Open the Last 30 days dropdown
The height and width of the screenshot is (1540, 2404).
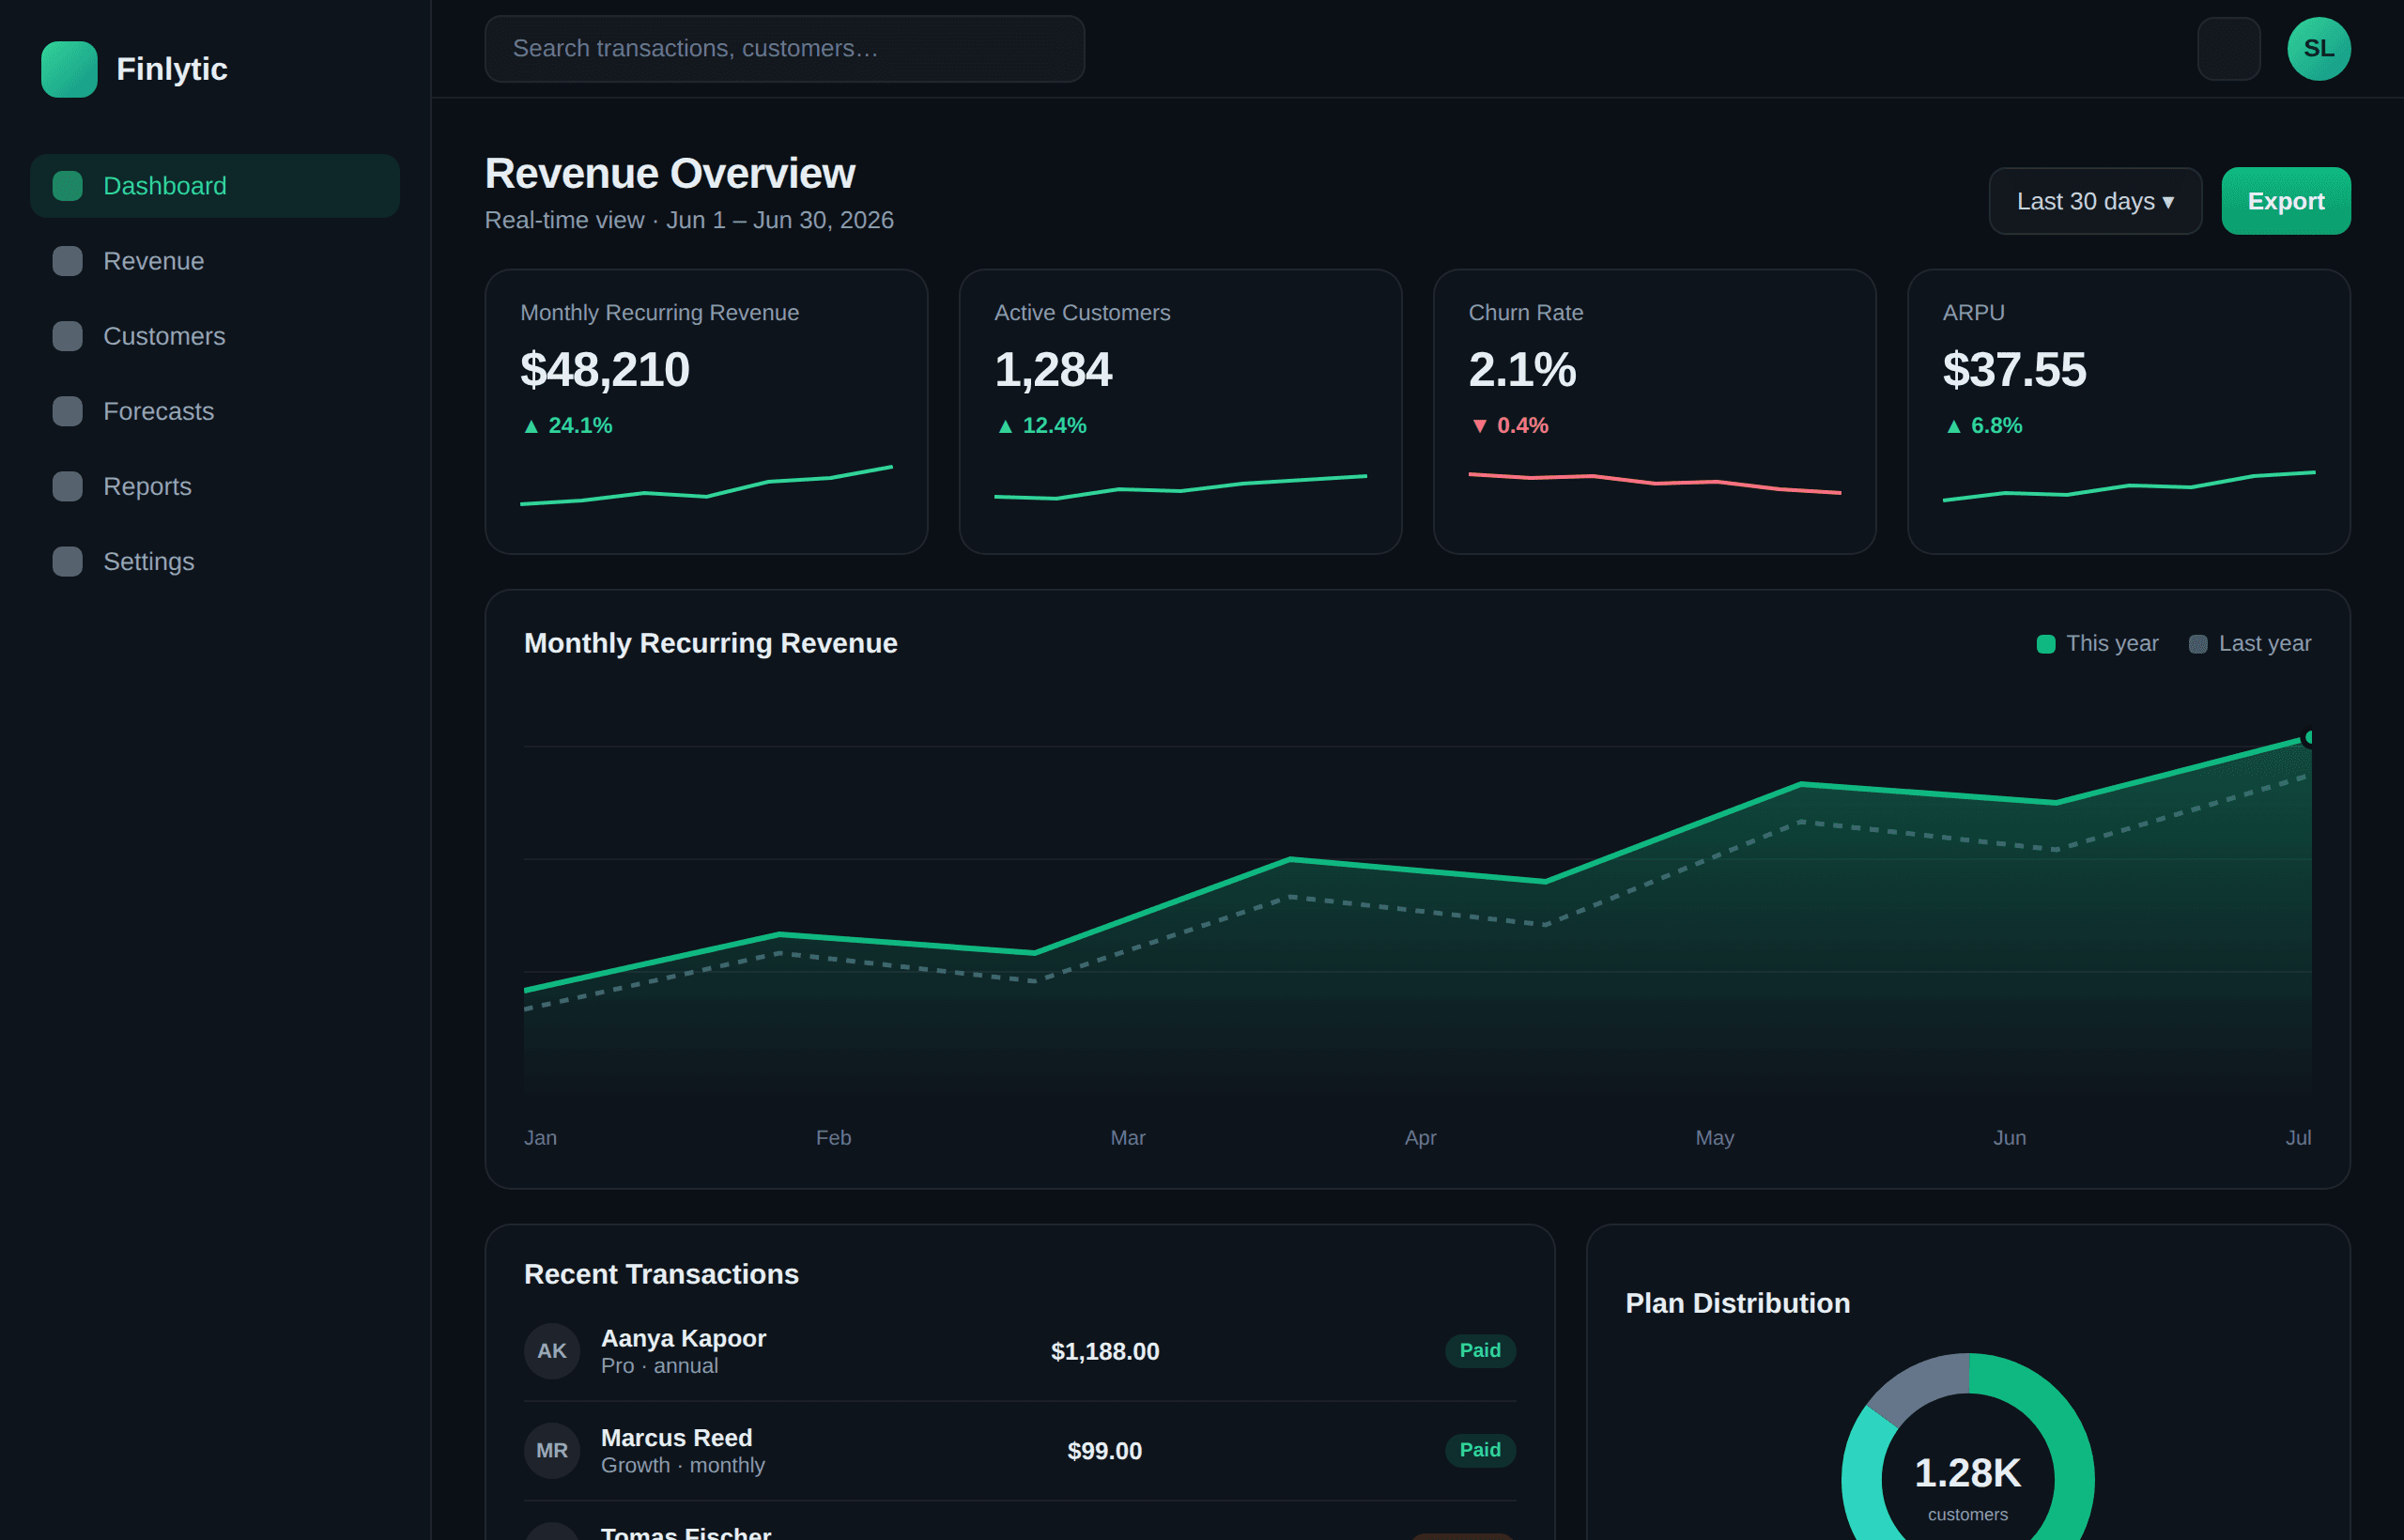[2095, 201]
